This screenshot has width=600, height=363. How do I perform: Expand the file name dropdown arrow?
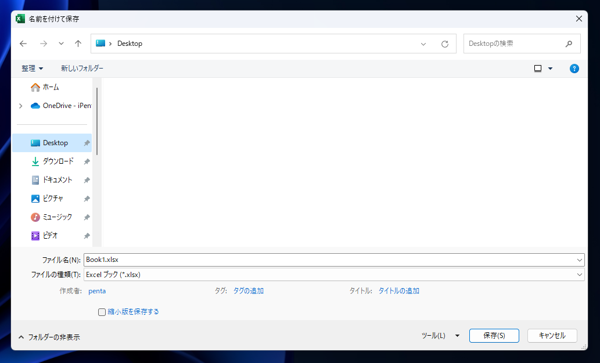point(579,260)
